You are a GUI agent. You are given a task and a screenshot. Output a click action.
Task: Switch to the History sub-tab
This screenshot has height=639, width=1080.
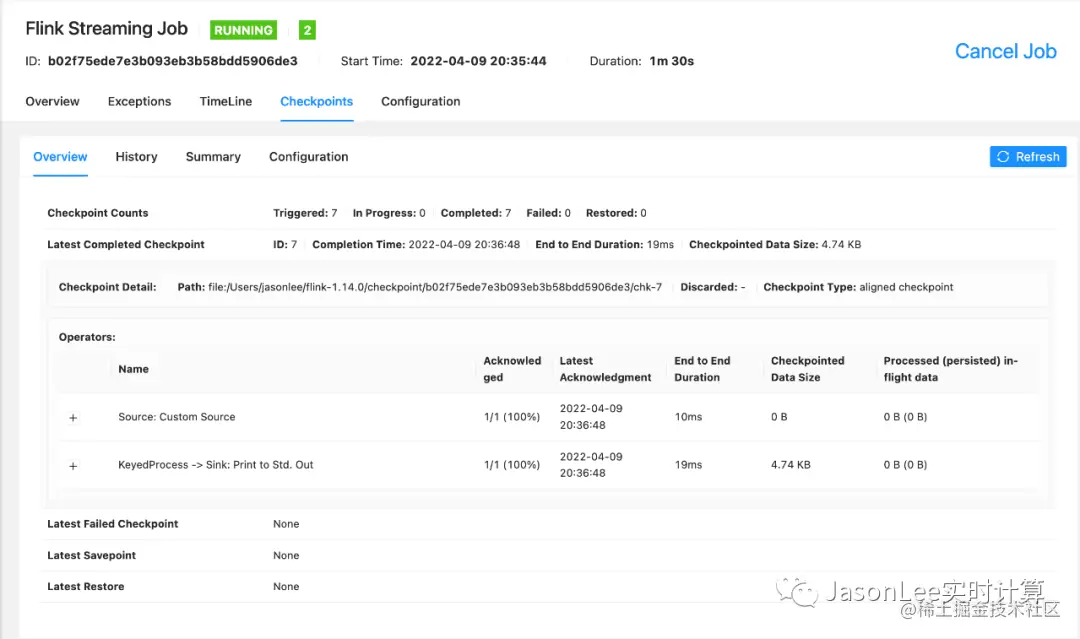pyautogui.click(x=136, y=156)
